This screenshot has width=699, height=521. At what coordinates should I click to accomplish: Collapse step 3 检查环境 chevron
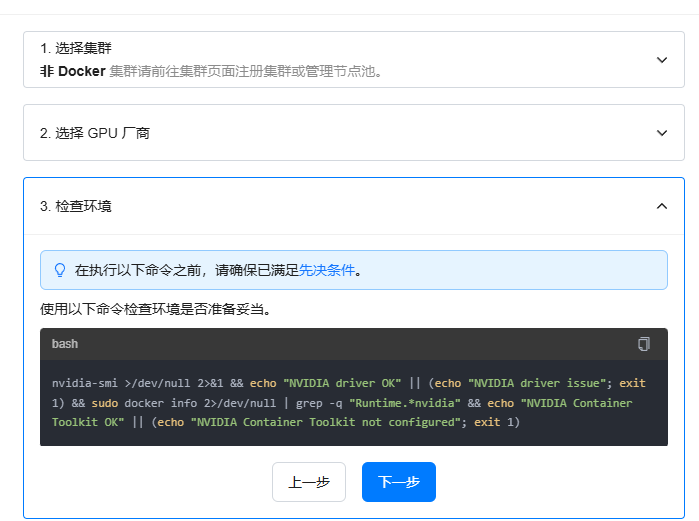click(x=662, y=206)
